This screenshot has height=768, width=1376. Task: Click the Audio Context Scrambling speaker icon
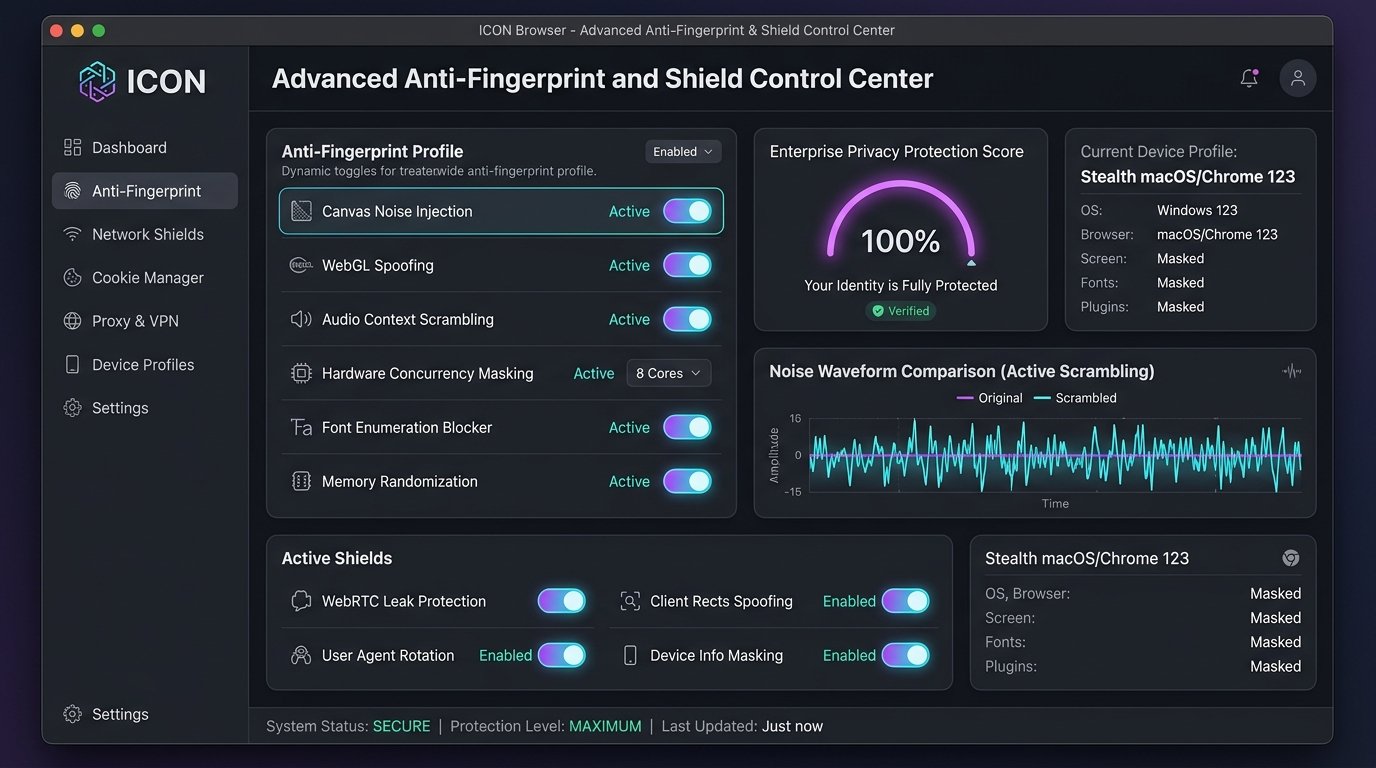(301, 319)
